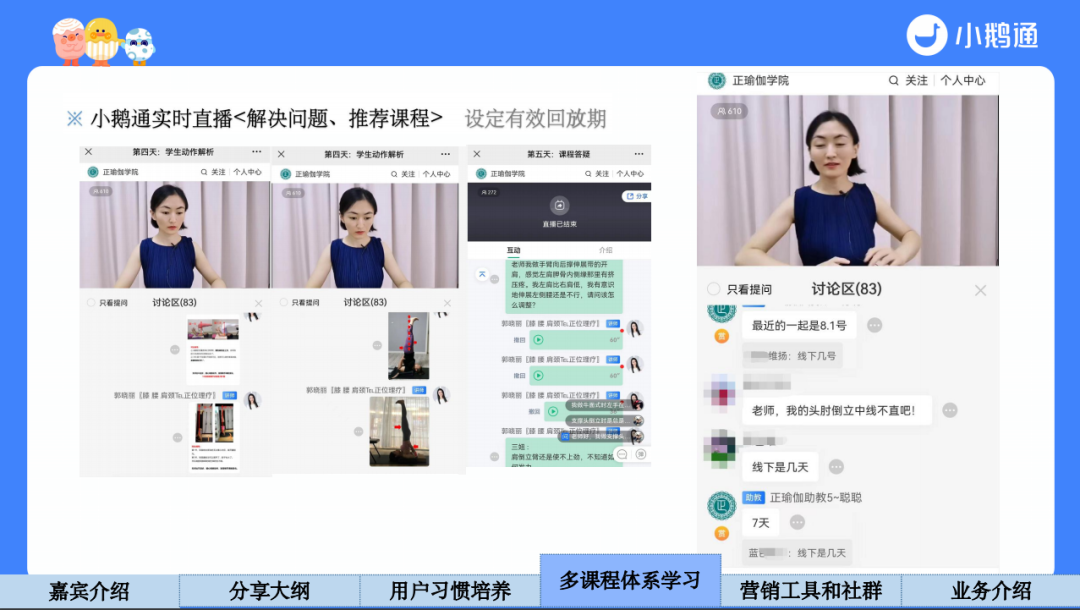Open 个人中心 in the 第五天 screenshot
This screenshot has height=610, width=1080.
pos(630,173)
